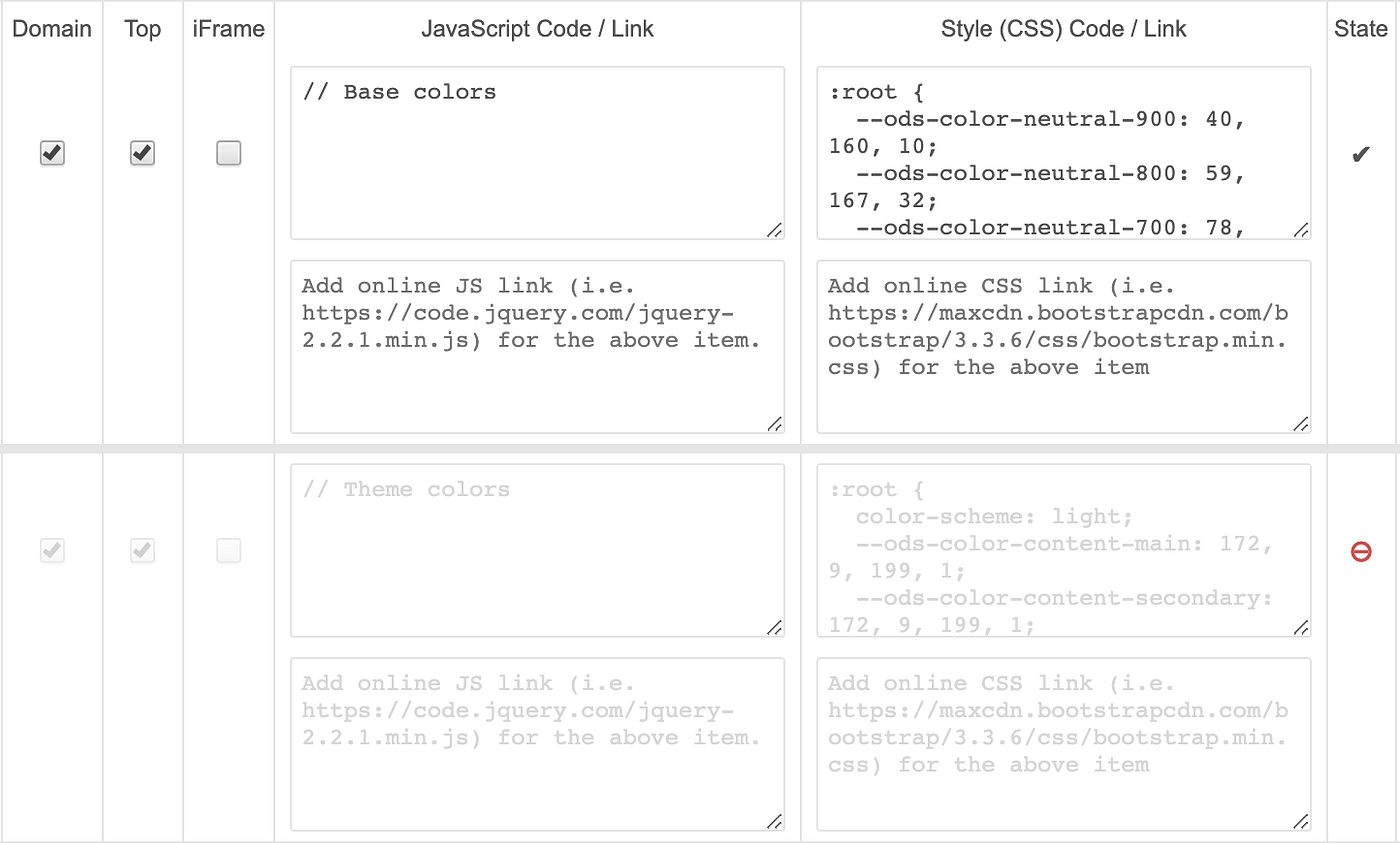Click the resize grip of the Theme colors textarea
The height and width of the screenshot is (843, 1400).
775,627
